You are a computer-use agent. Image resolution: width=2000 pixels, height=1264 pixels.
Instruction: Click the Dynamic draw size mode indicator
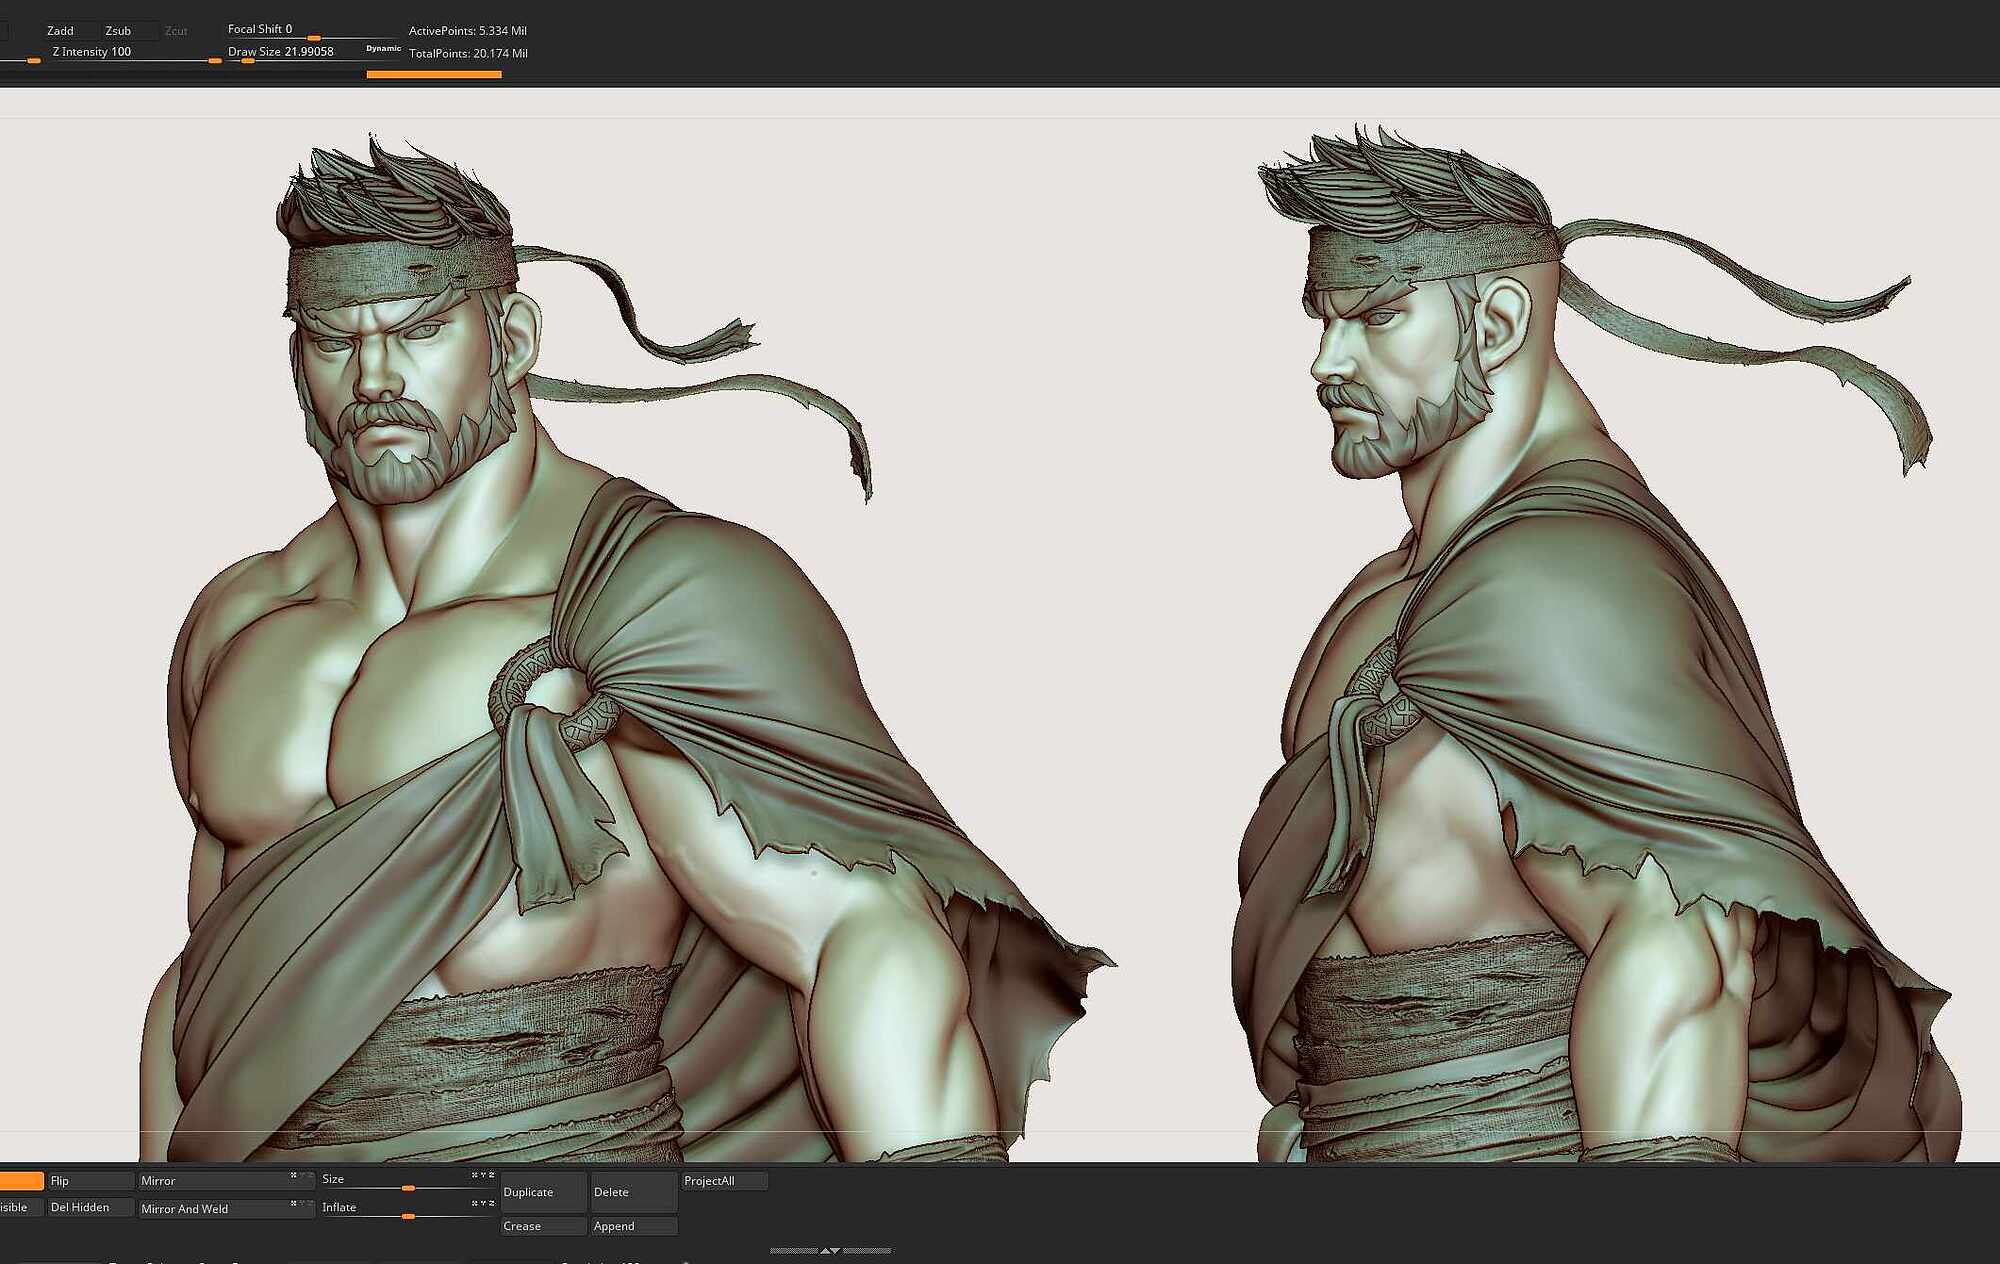coord(381,47)
